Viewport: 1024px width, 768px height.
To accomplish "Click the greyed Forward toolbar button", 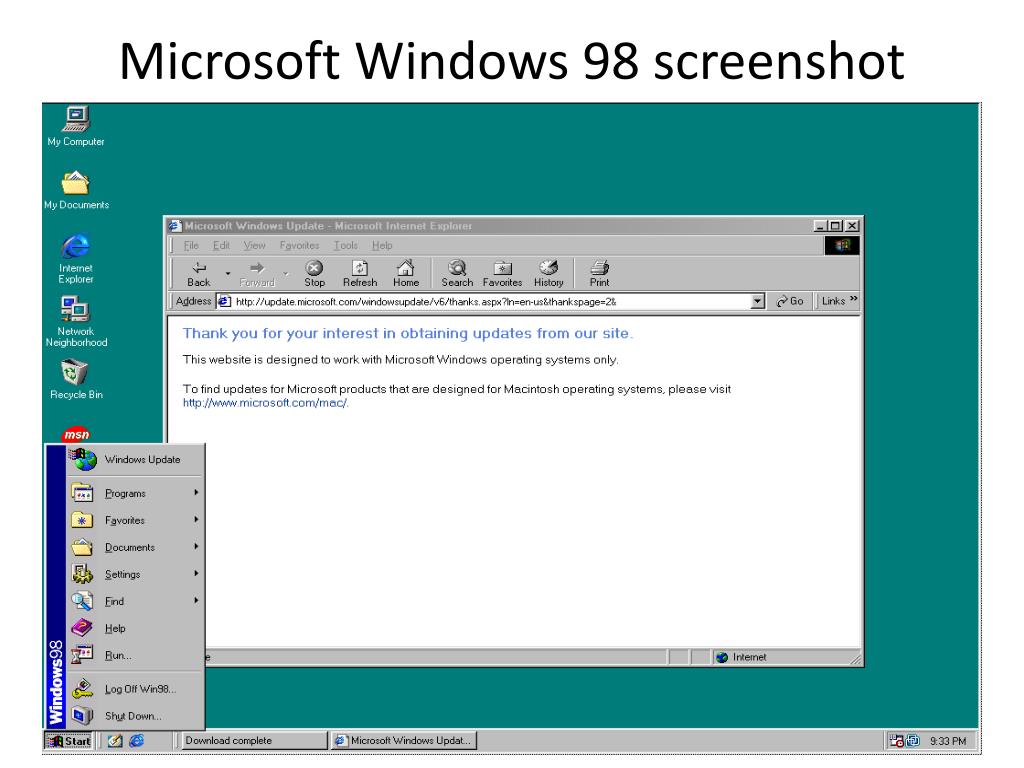I will click(x=257, y=274).
